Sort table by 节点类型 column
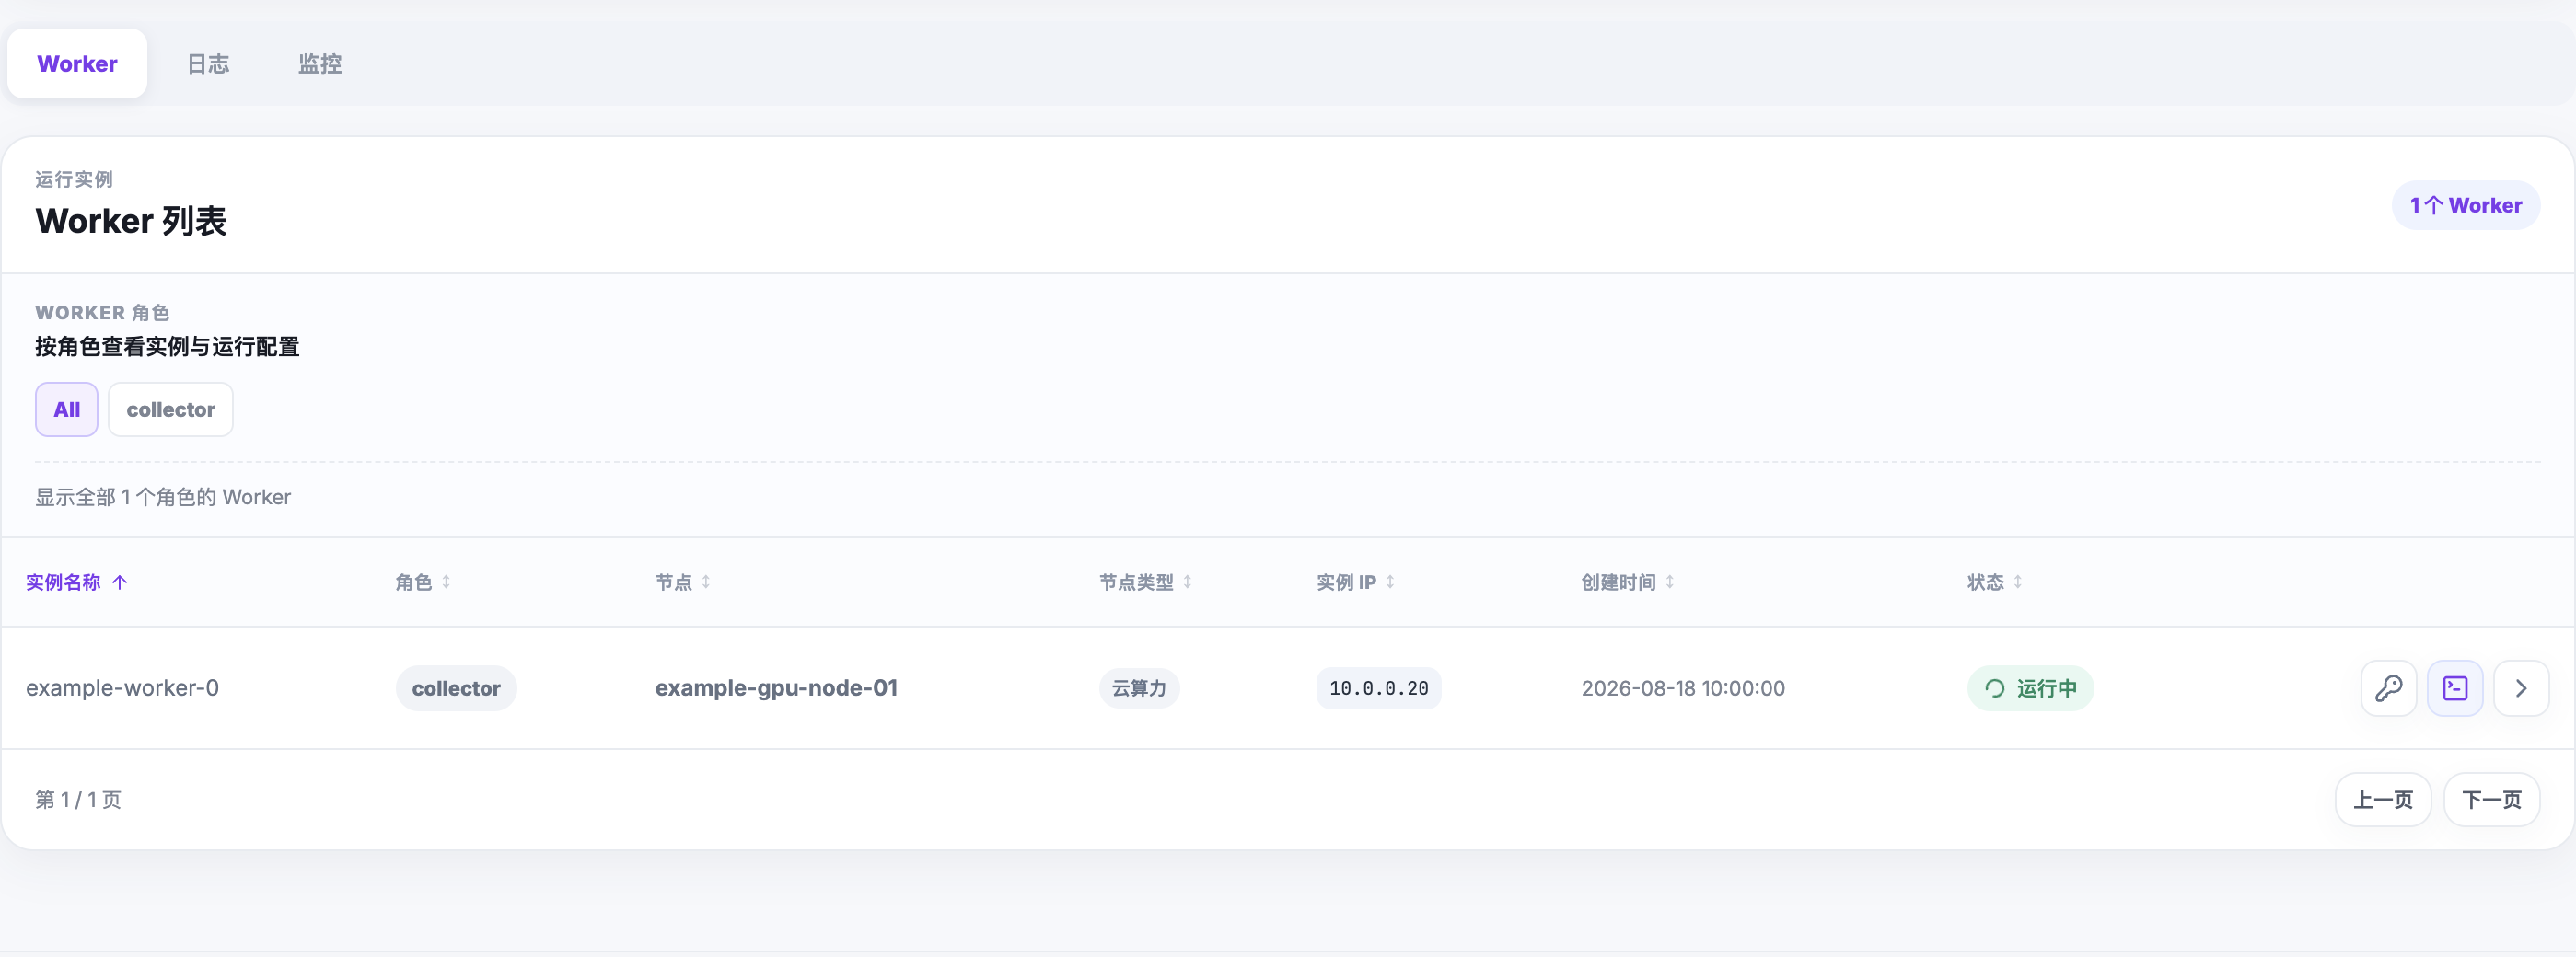The width and height of the screenshot is (2576, 957). click(x=1146, y=582)
